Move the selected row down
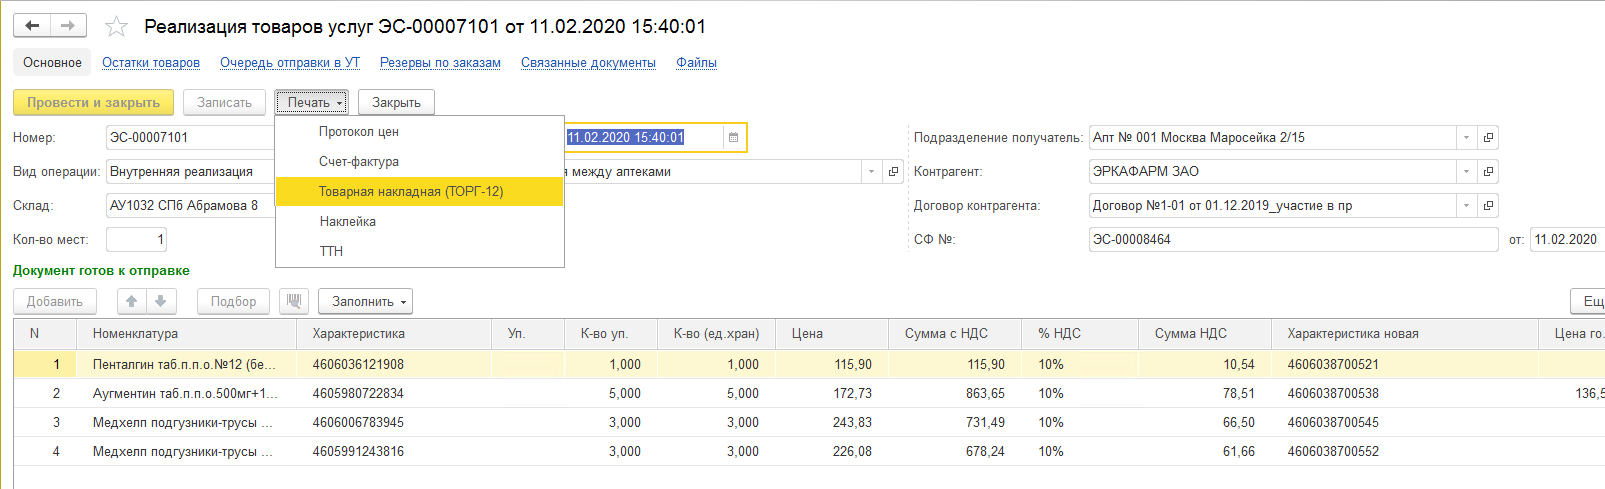 tap(161, 301)
